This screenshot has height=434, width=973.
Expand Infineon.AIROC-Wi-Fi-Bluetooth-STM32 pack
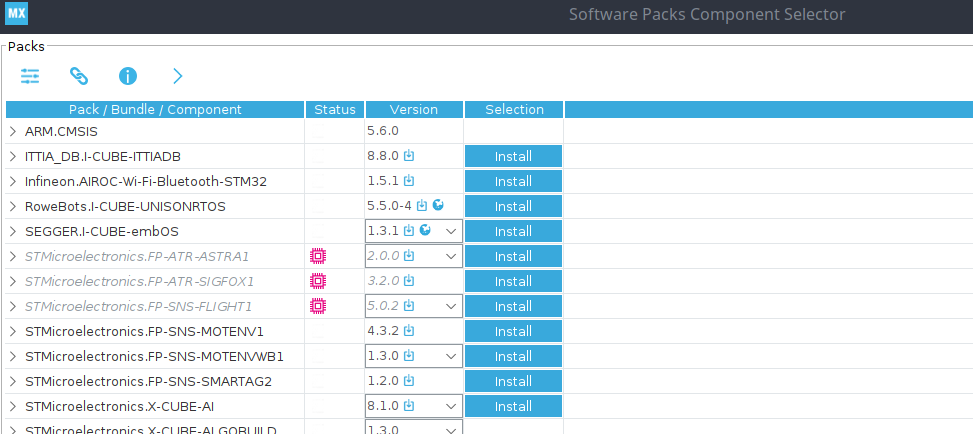(12, 181)
